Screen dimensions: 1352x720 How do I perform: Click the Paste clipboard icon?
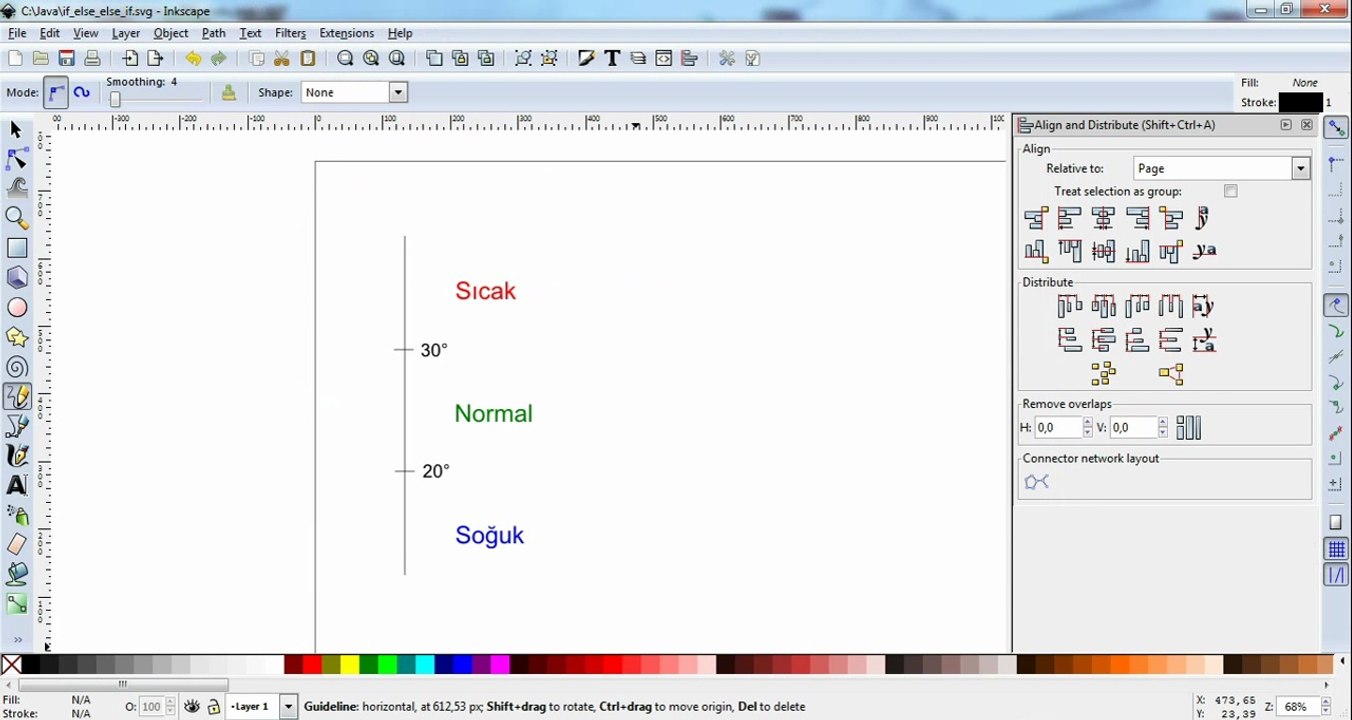(x=308, y=59)
